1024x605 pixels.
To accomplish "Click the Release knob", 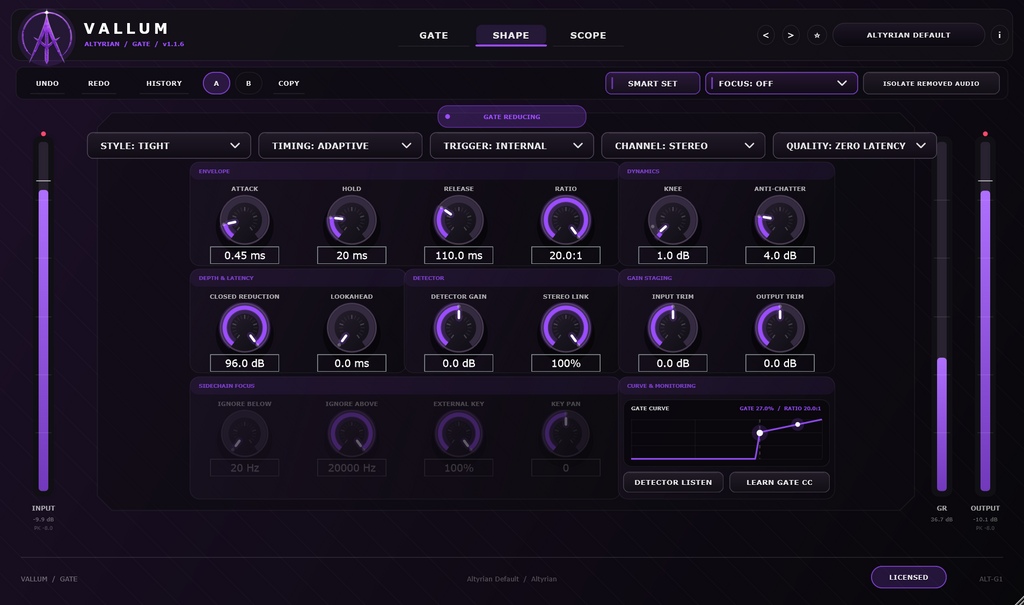I will tap(458, 220).
